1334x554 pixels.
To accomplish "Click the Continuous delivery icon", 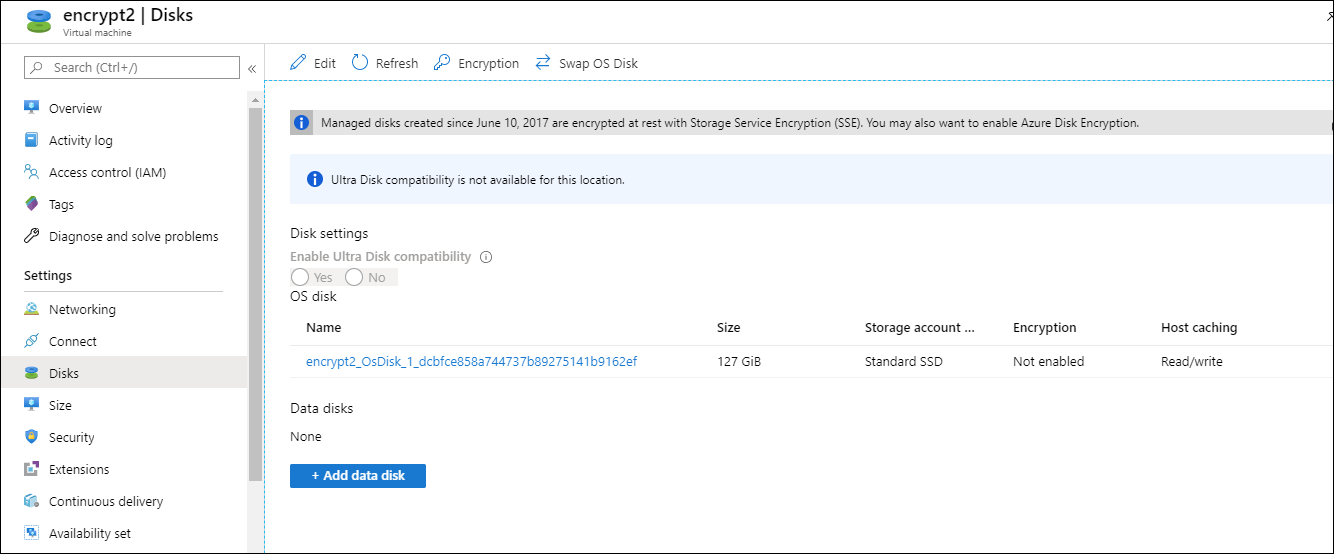I will pyautogui.click(x=31, y=501).
